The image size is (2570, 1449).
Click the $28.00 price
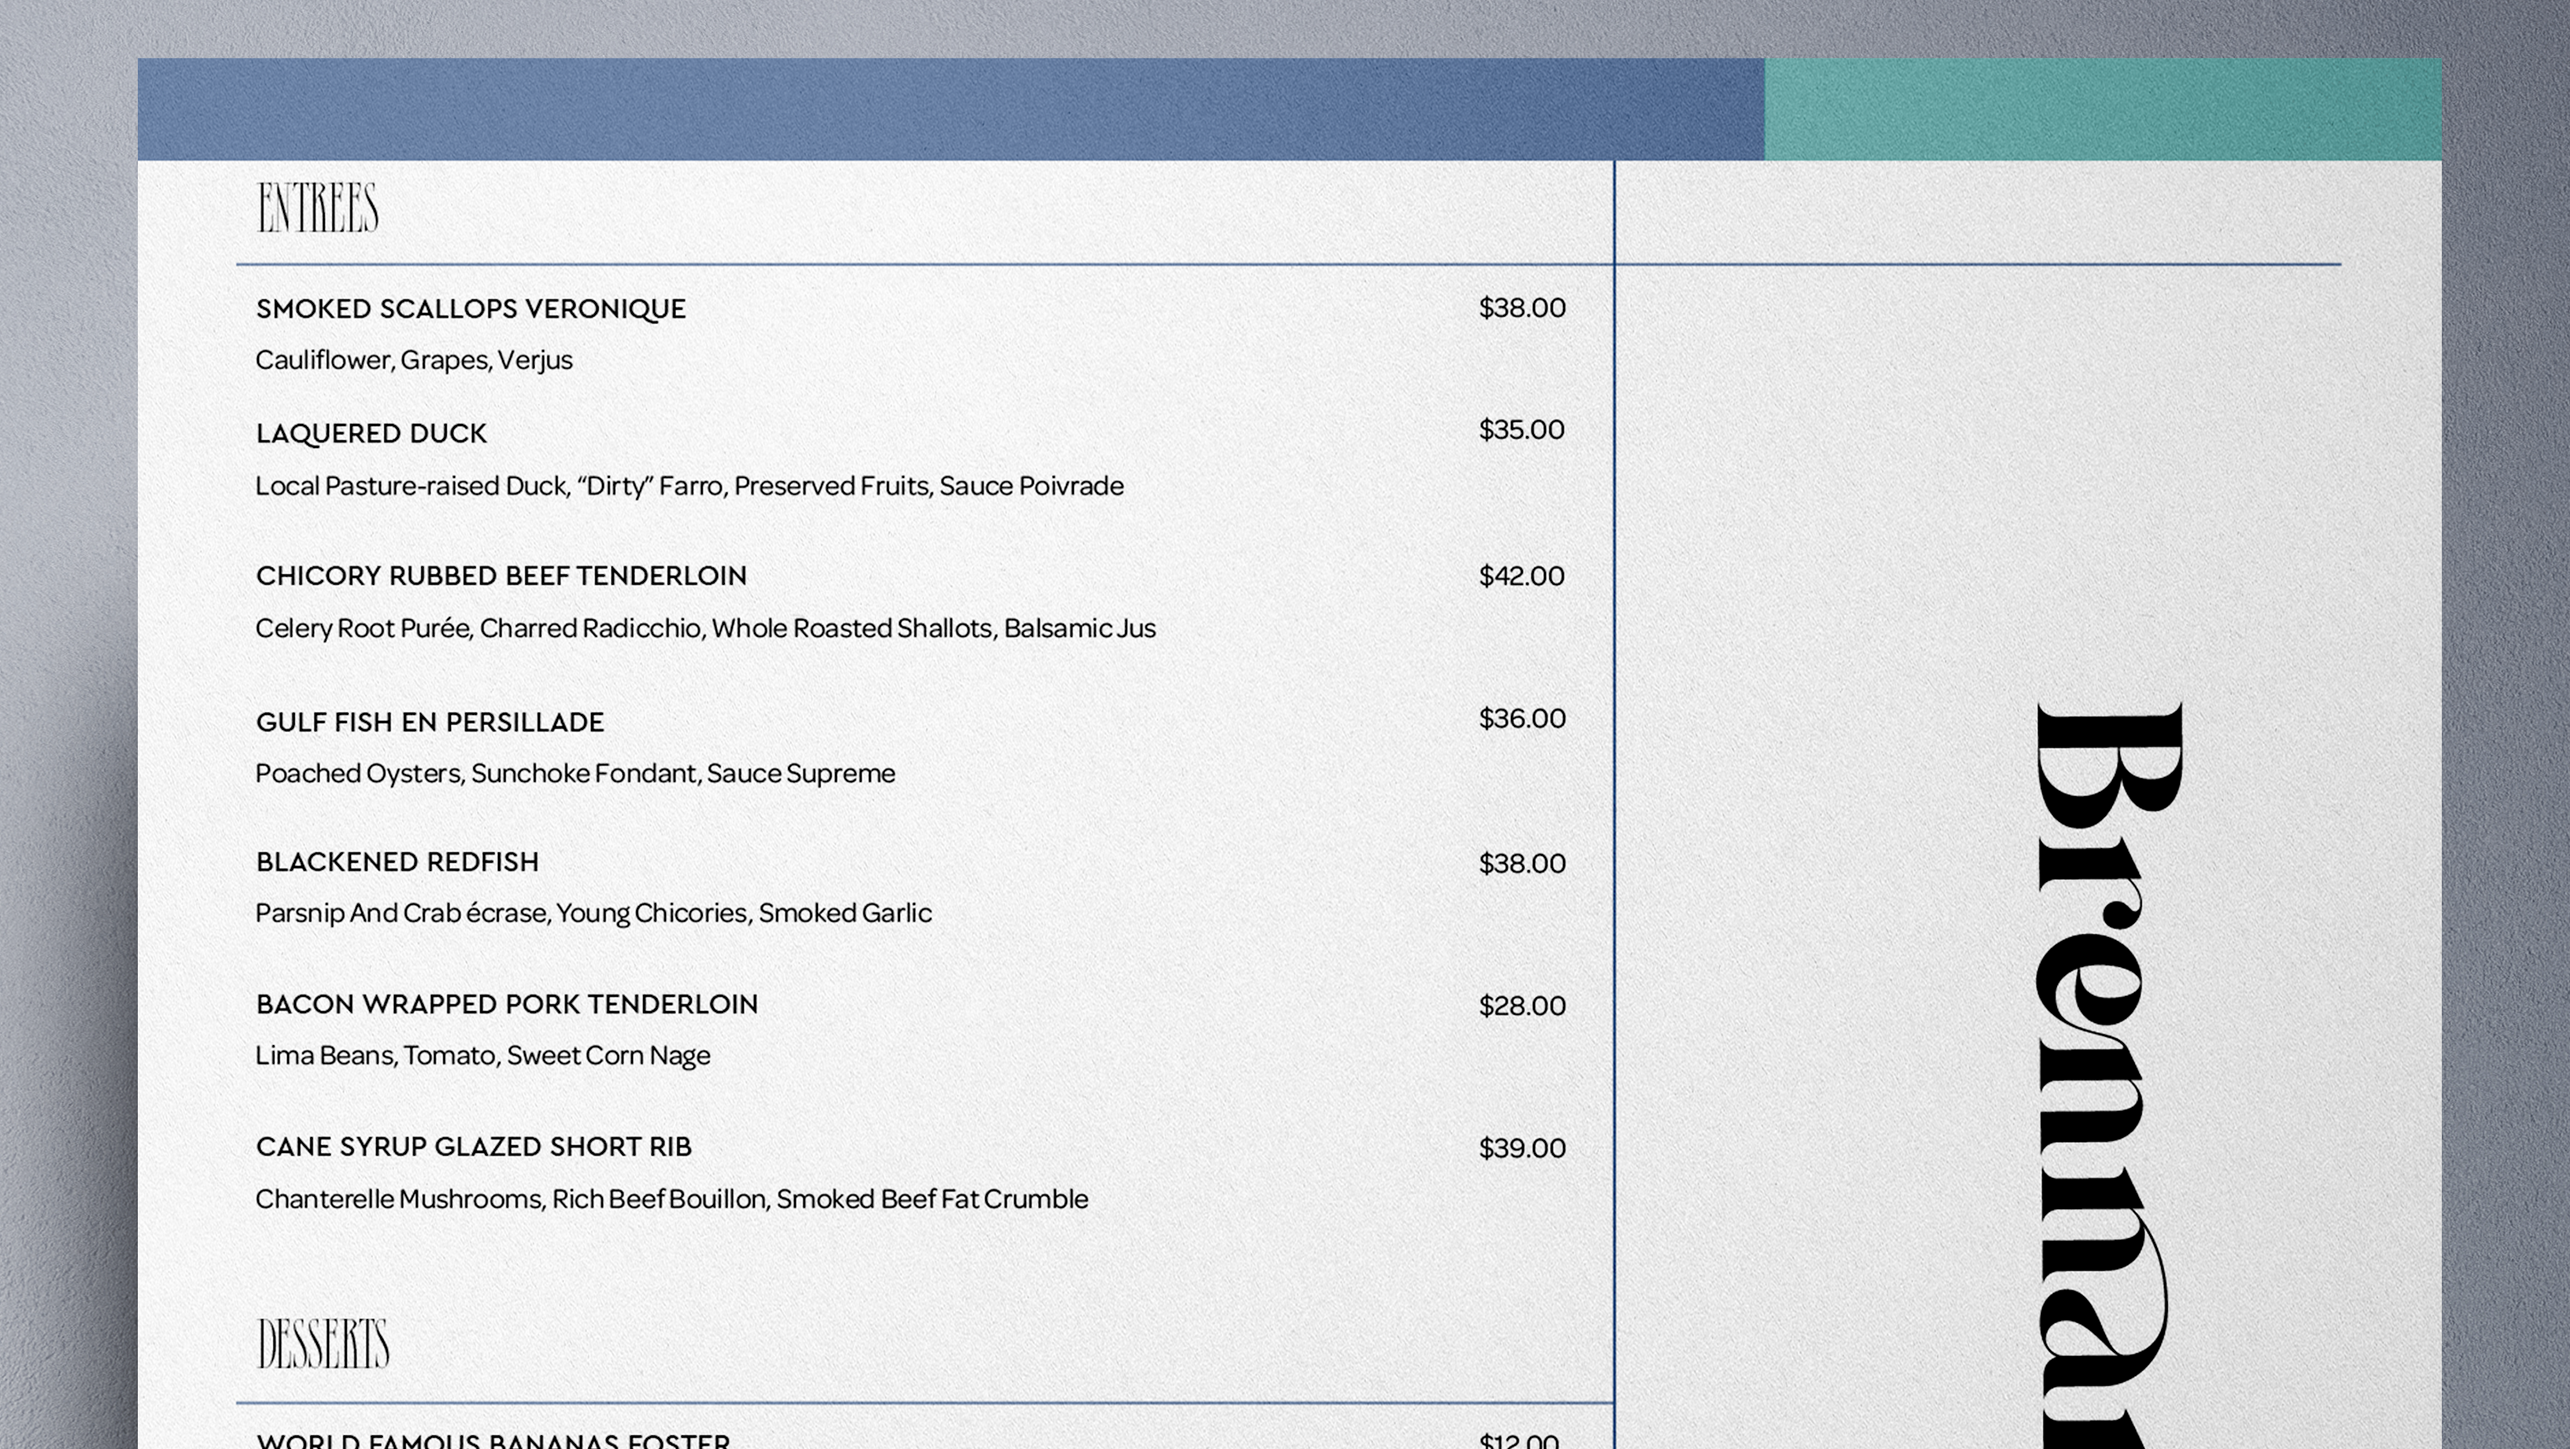[x=1522, y=1006]
